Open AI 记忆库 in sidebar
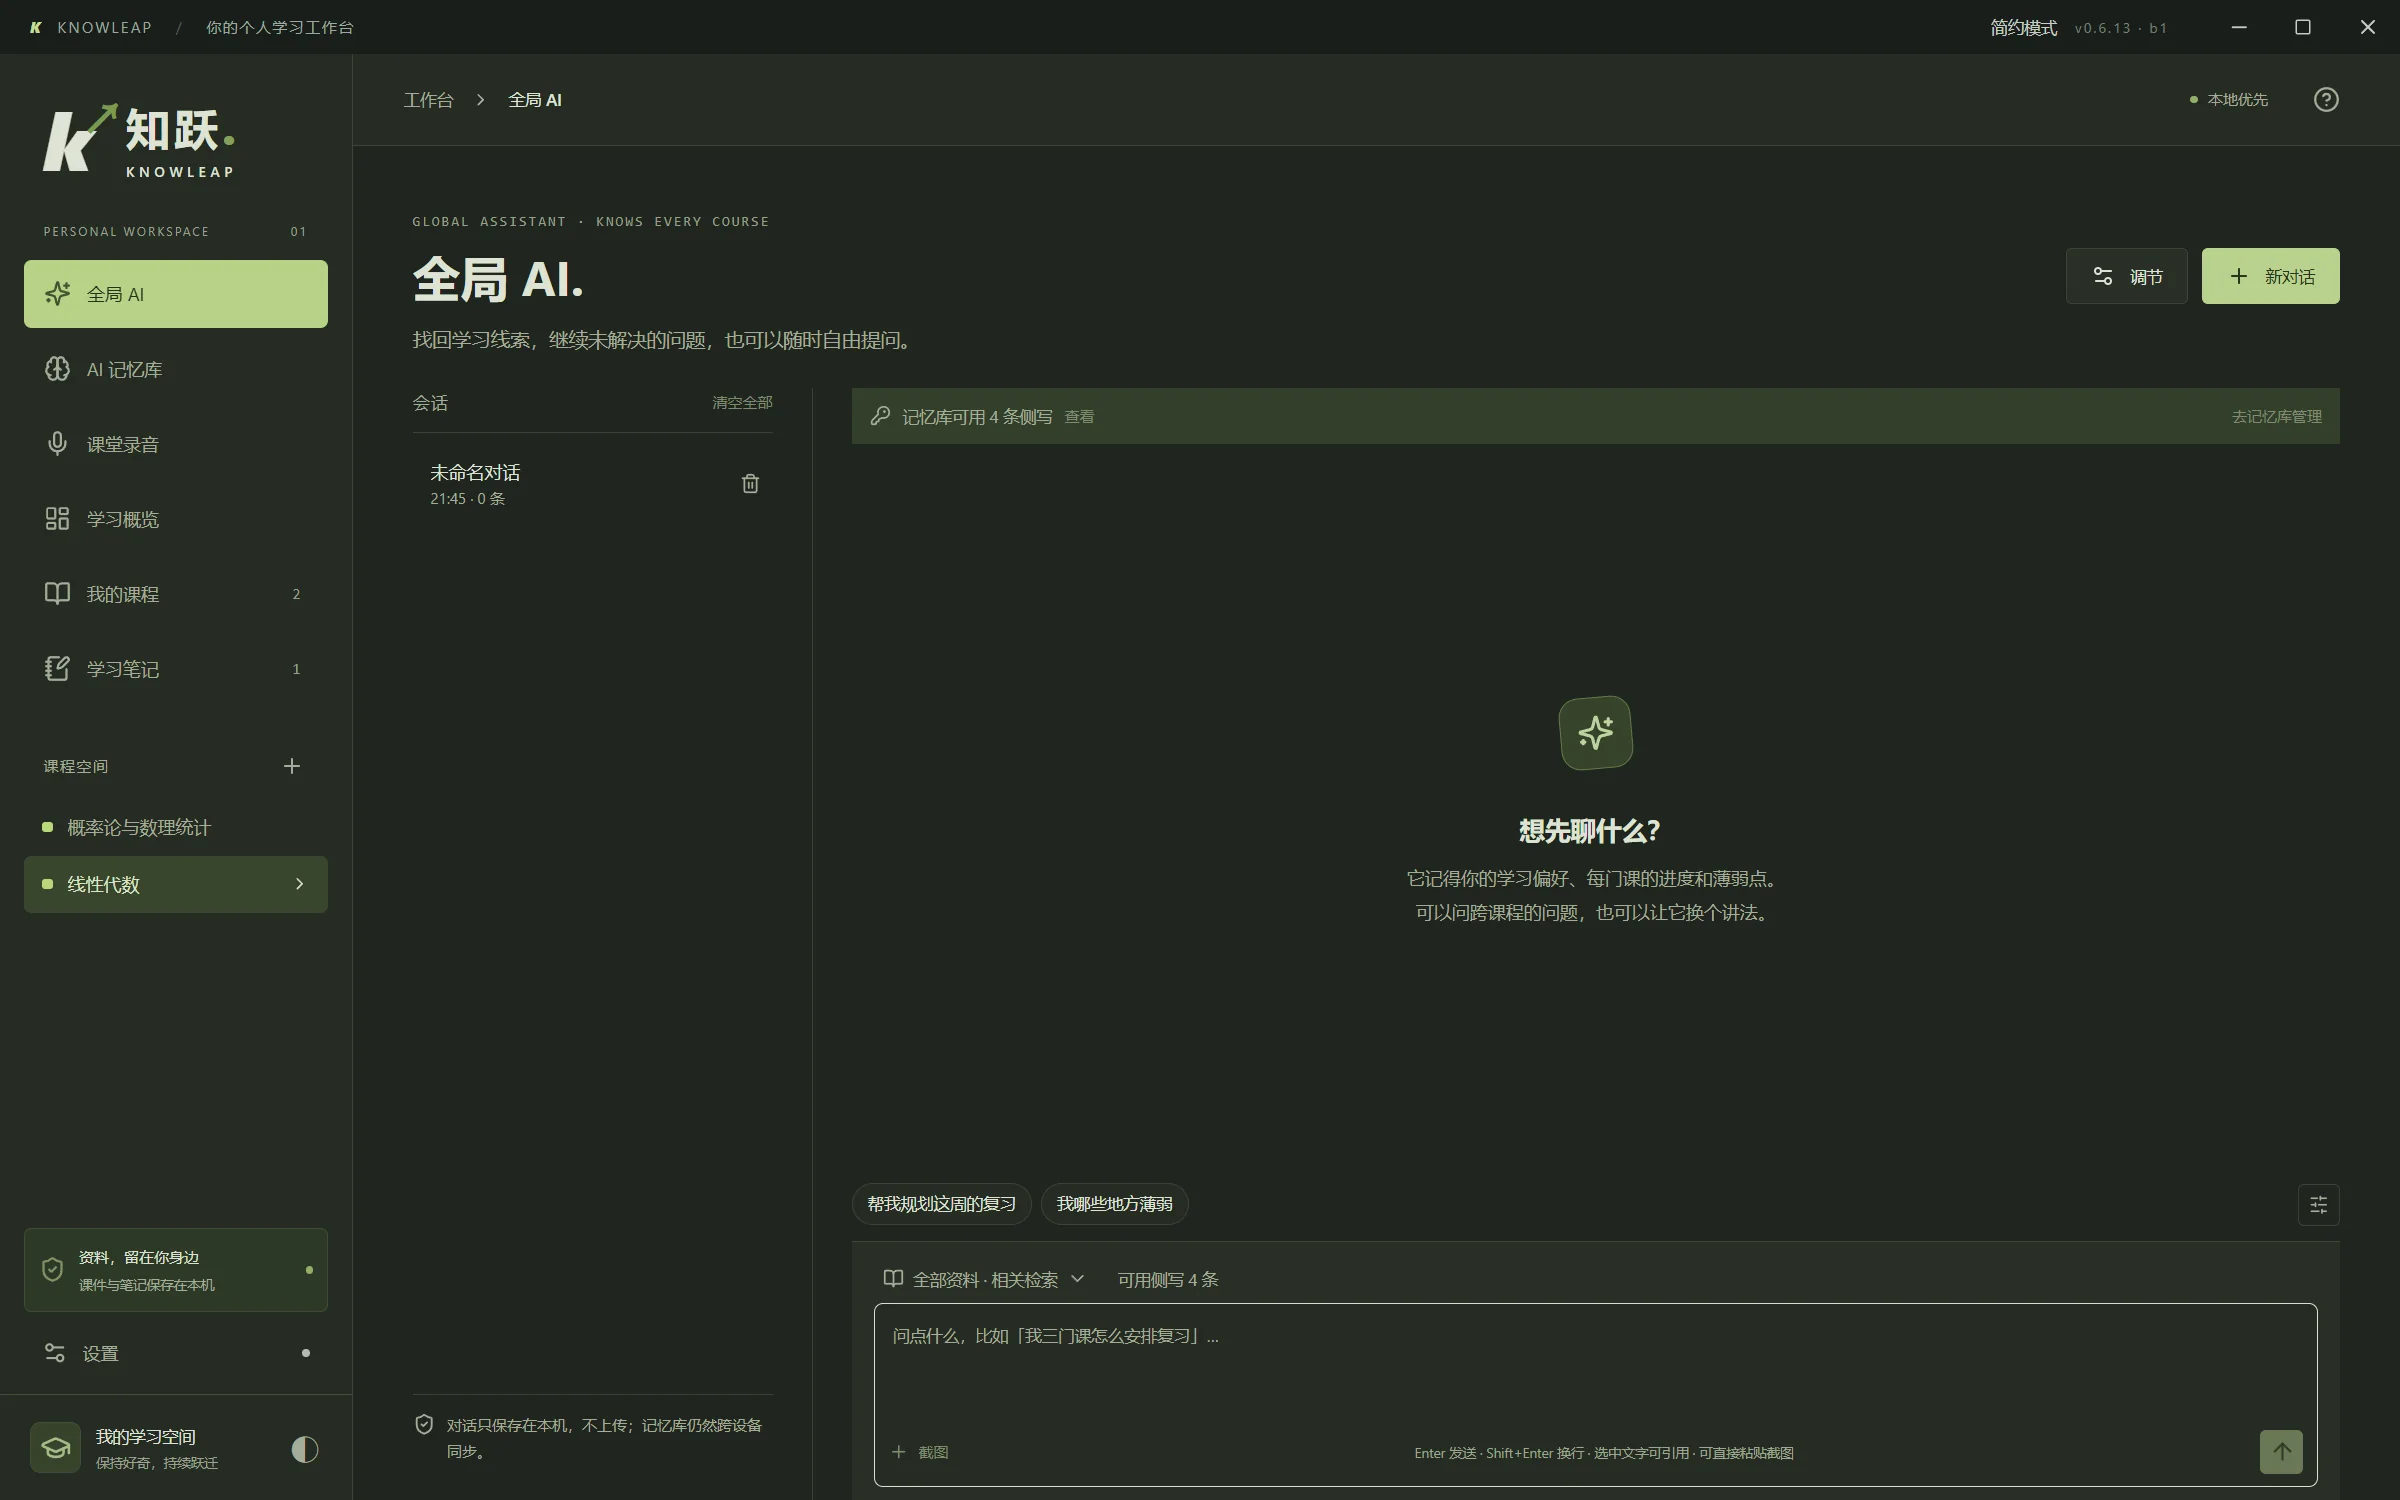Screen dimensions: 2400x1500 (176, 369)
